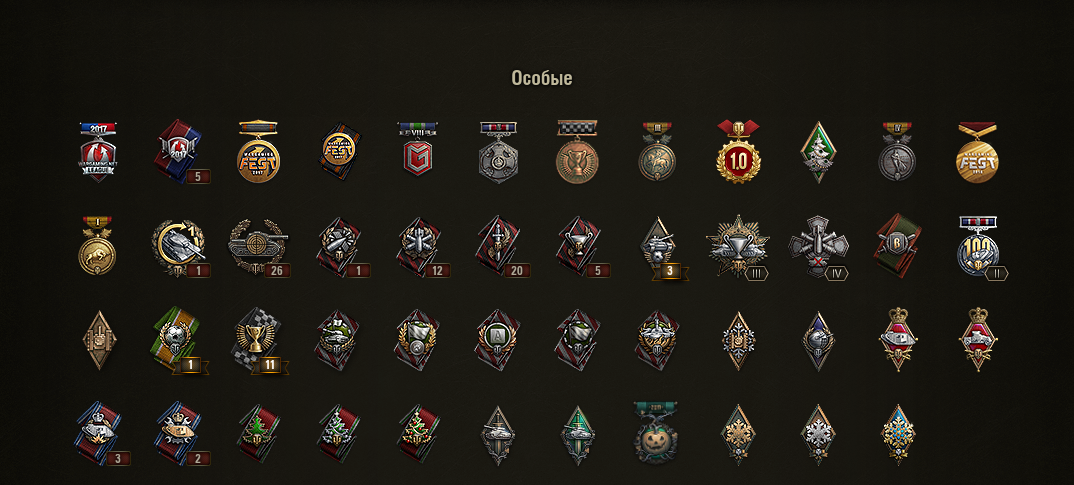Click the star trophy medal with grade III
The image size is (1074, 485).
coord(737,247)
